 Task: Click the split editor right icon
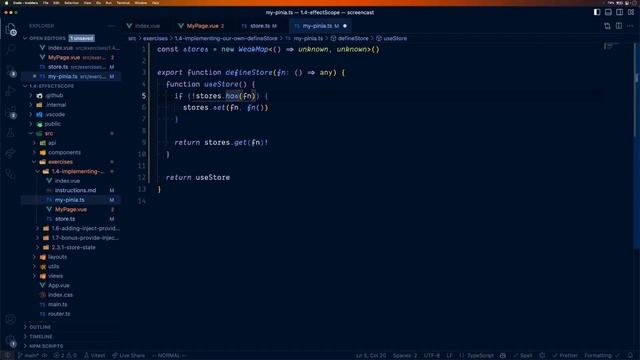[x=619, y=26]
